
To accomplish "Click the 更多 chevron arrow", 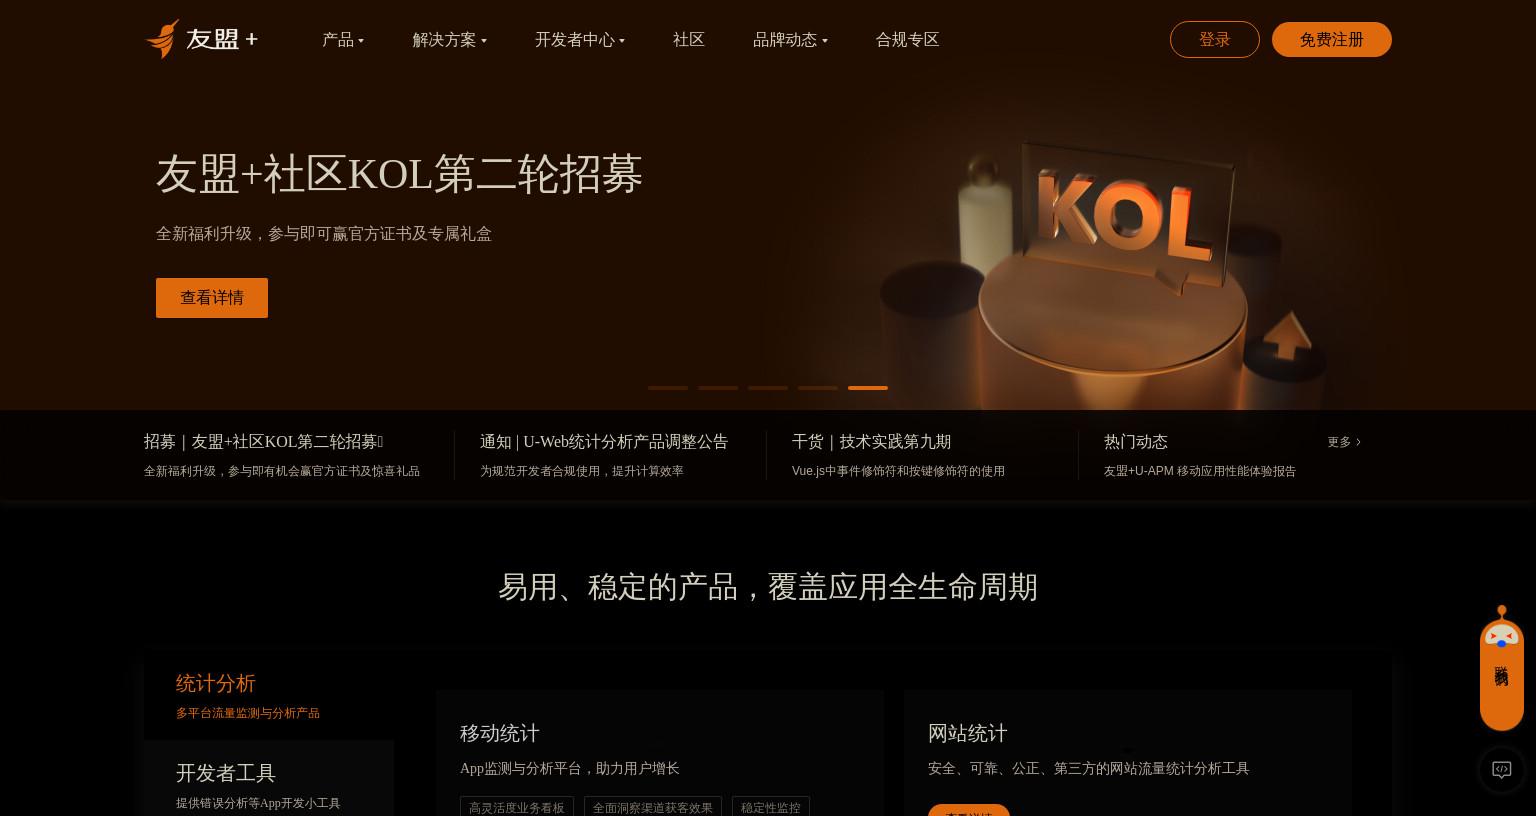I will coord(1358,442).
